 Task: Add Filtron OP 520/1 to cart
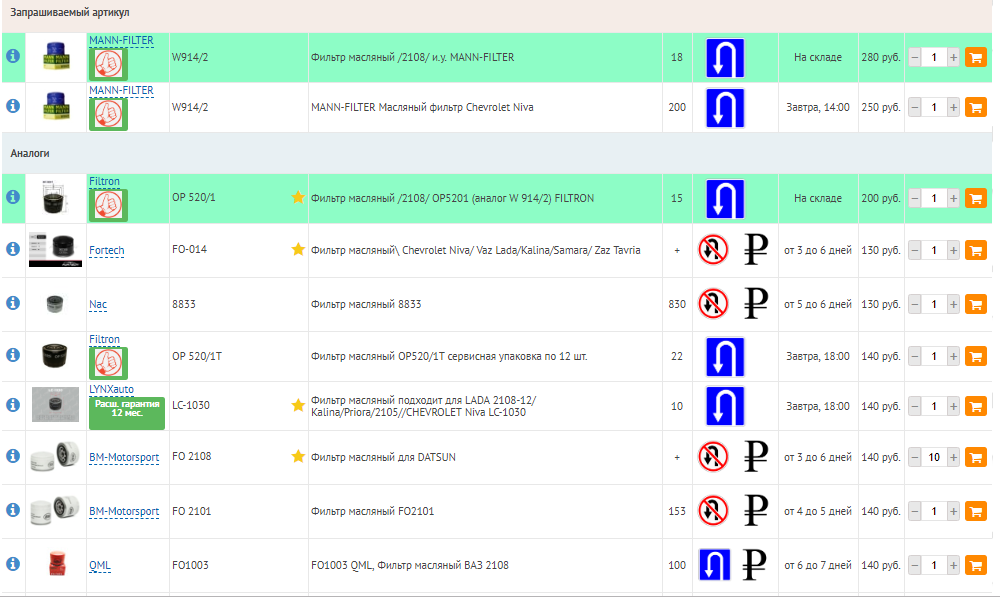pos(976,198)
